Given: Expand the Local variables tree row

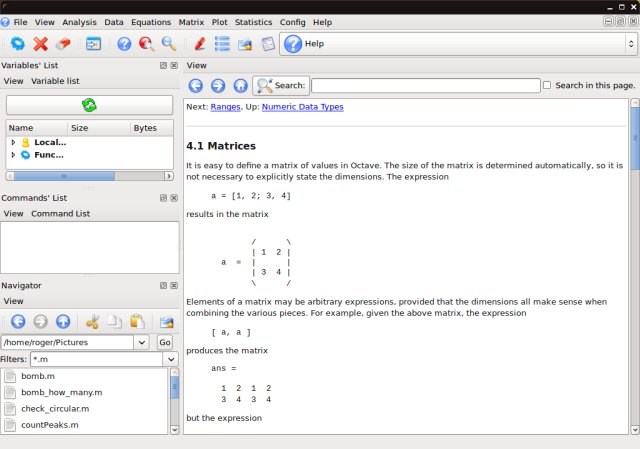Looking at the screenshot, I should (x=13, y=142).
